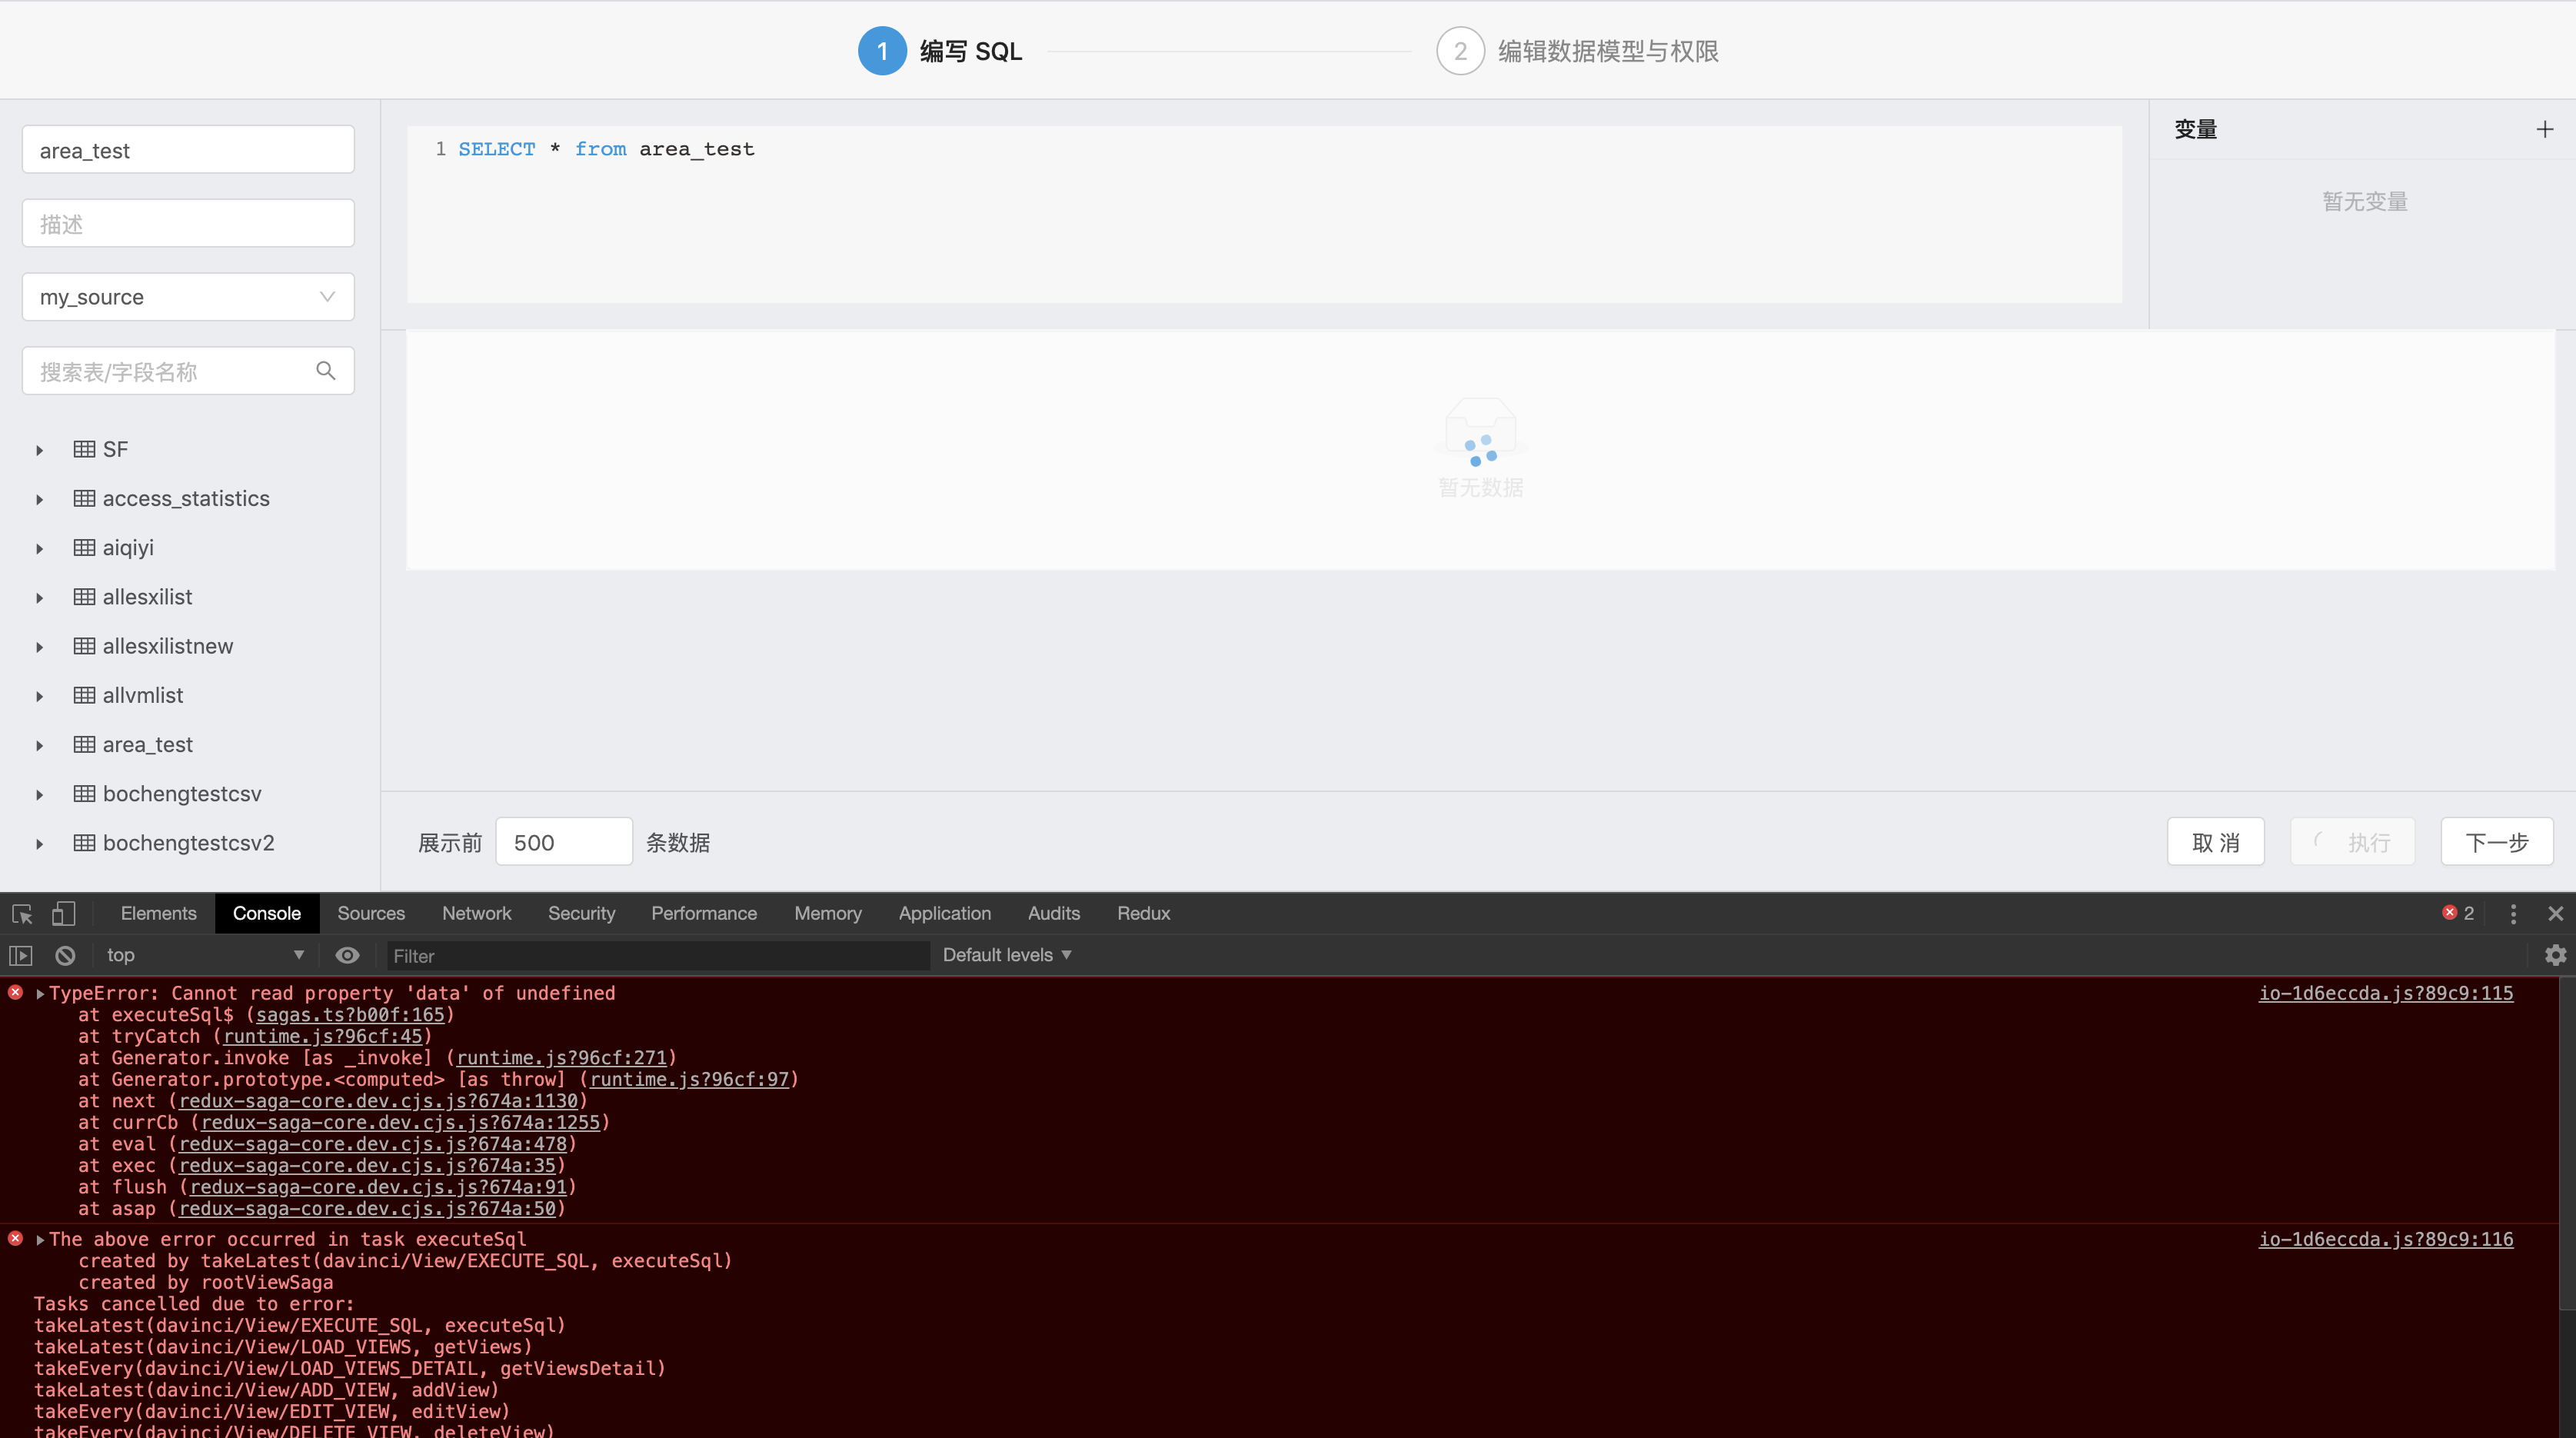Screen dimensions: 2576x1438
Task: Open the Default levels dropdown
Action: pos(1006,955)
